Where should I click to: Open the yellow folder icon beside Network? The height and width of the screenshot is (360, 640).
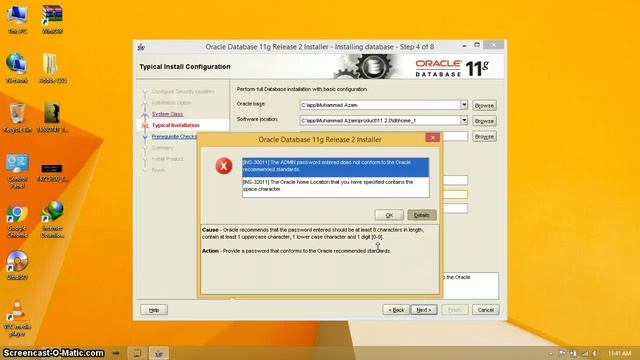(52, 69)
